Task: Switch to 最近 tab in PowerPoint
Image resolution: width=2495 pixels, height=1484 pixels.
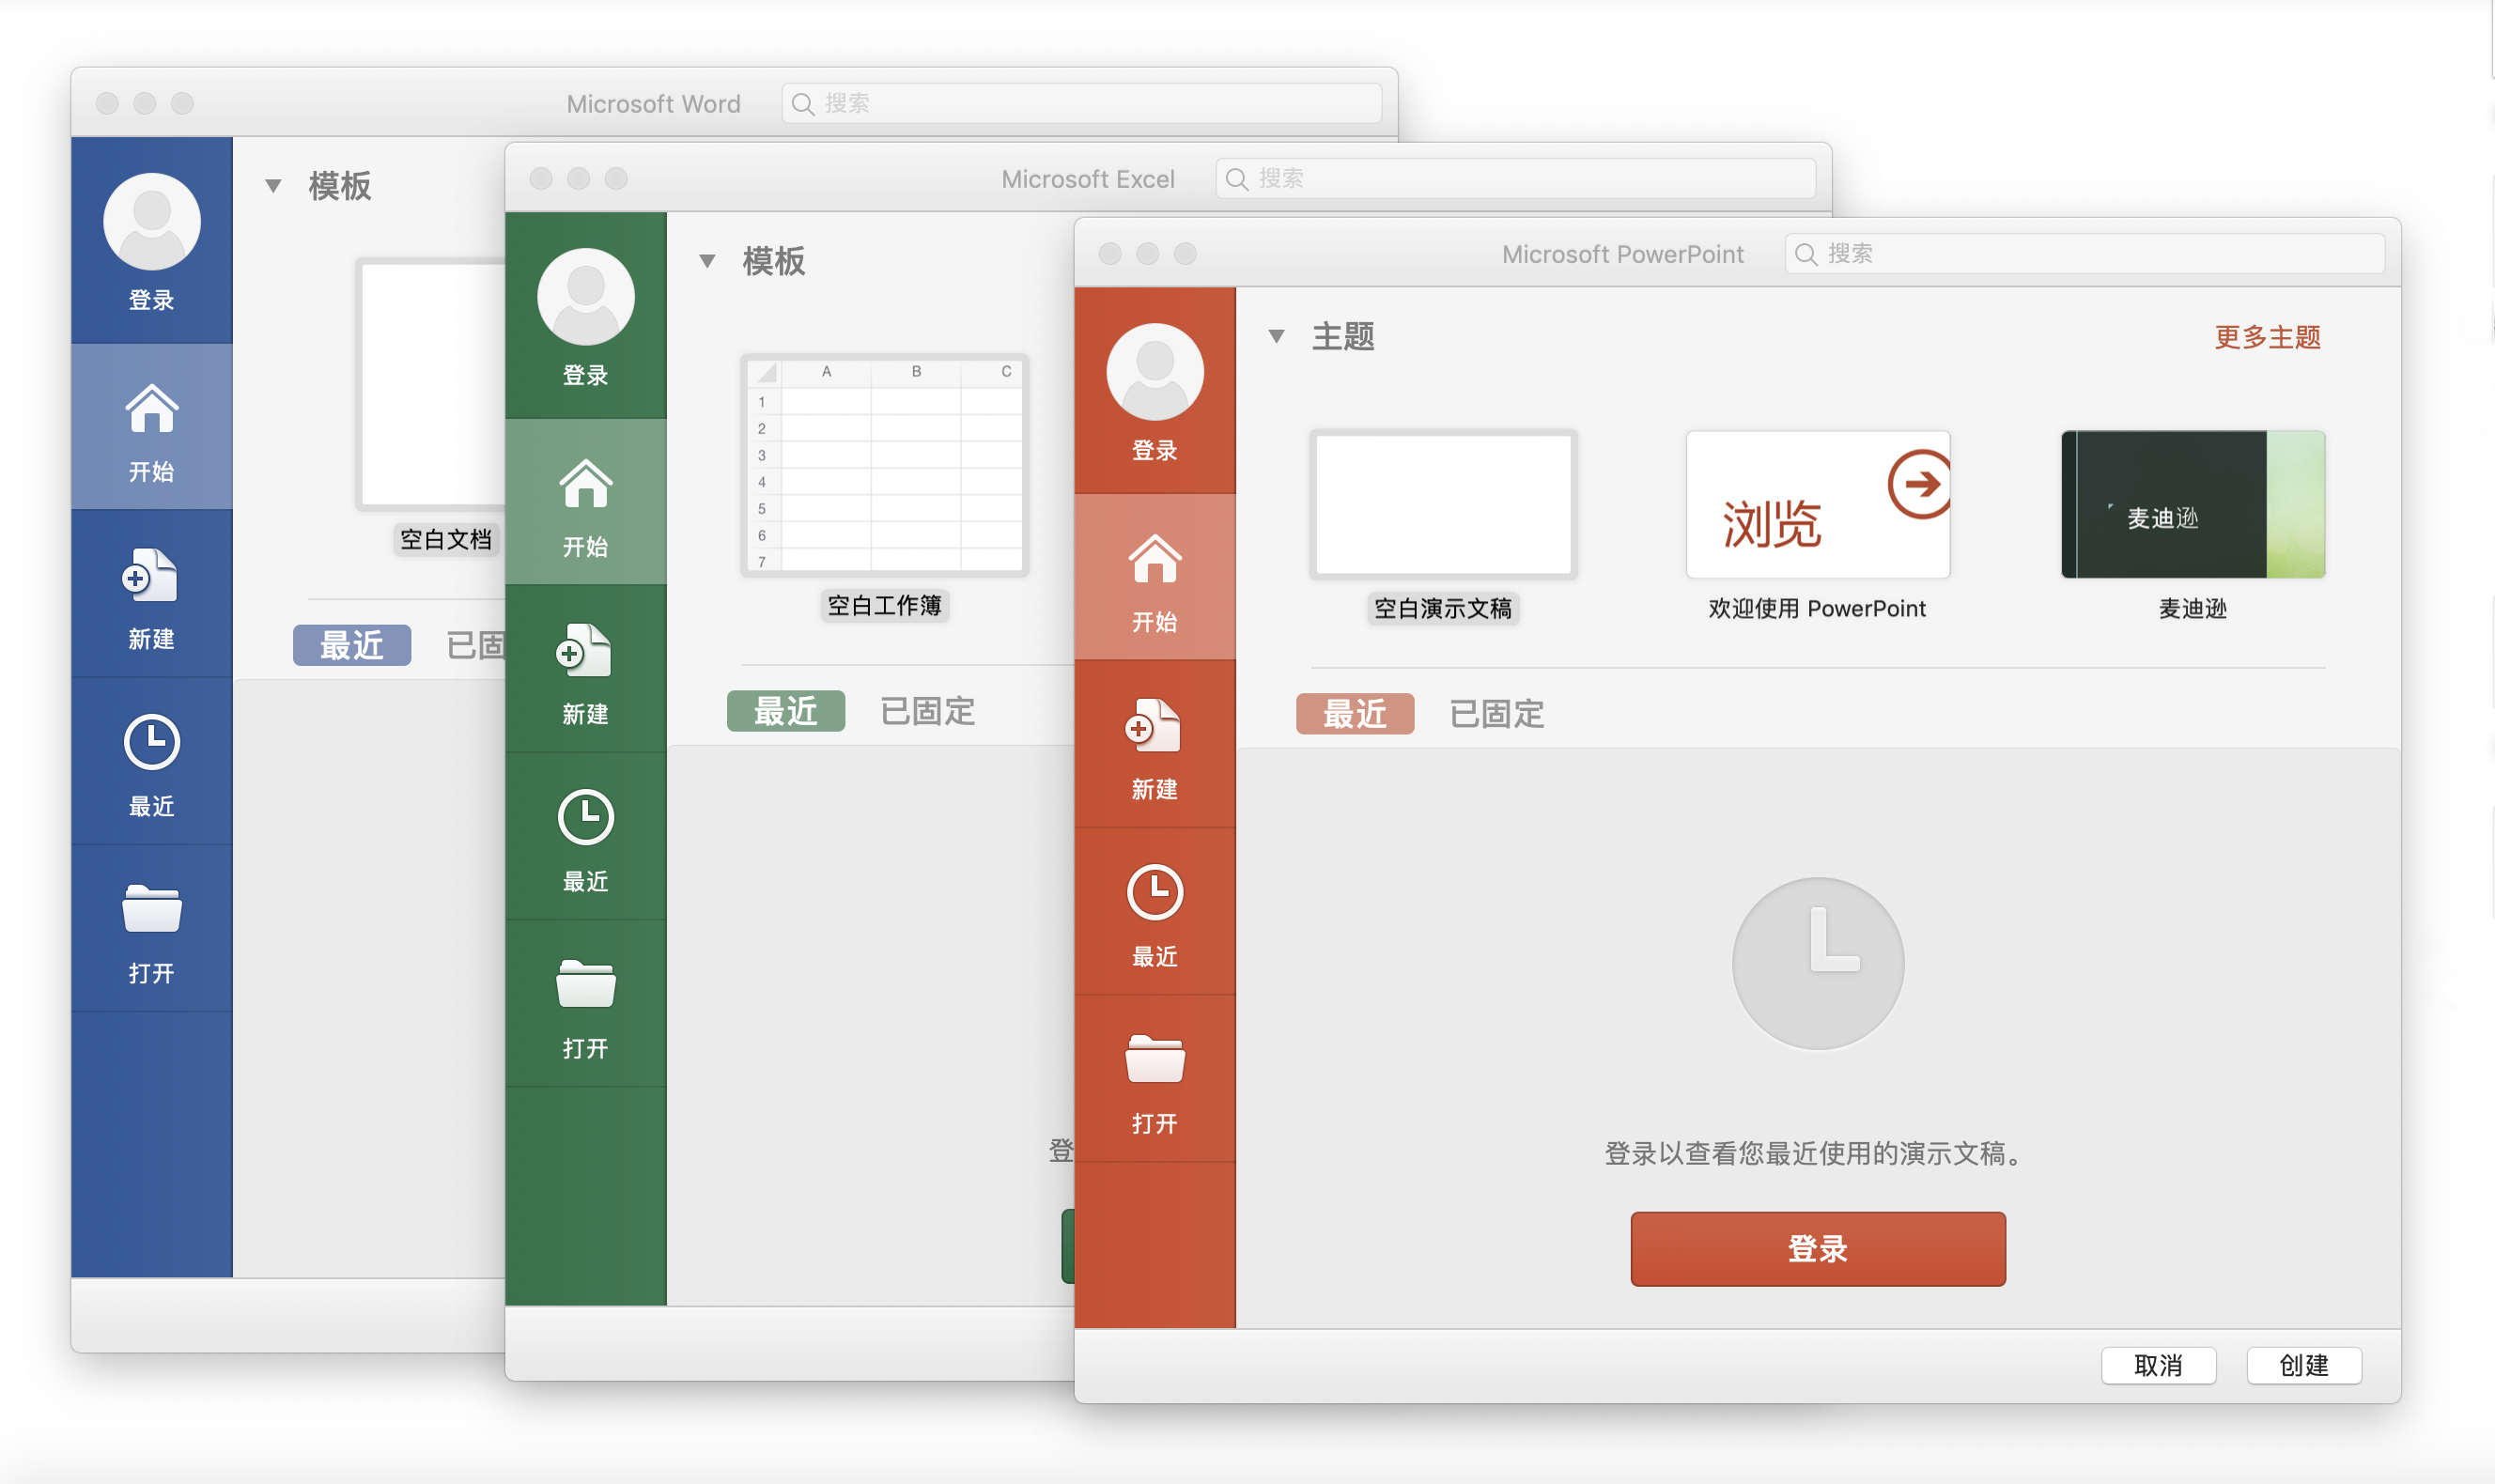Action: coord(1355,714)
